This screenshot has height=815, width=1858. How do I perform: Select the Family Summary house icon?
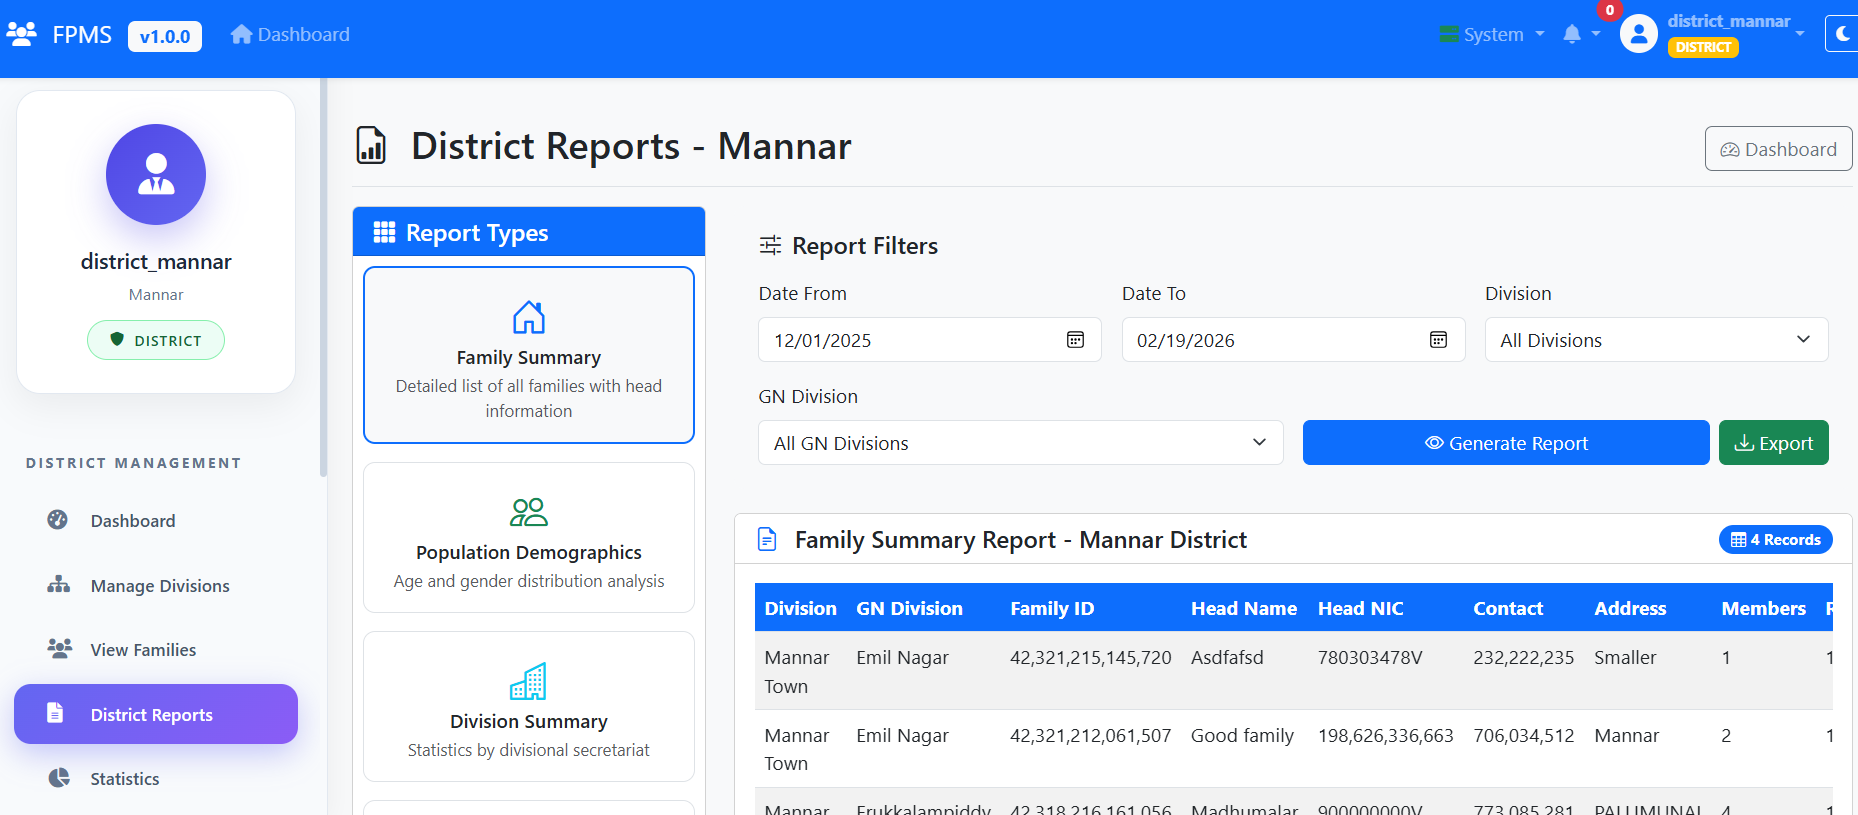[528, 318]
